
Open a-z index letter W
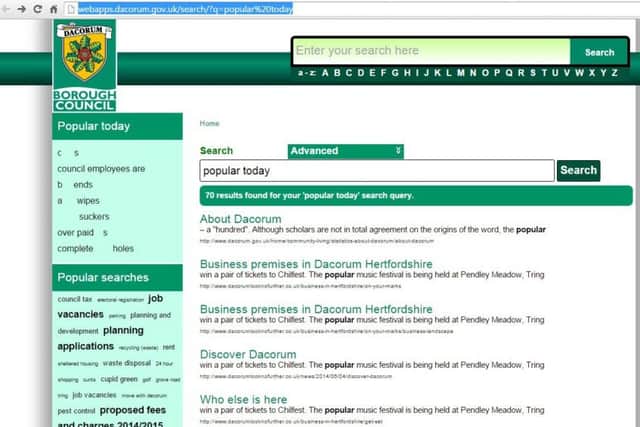click(579, 73)
